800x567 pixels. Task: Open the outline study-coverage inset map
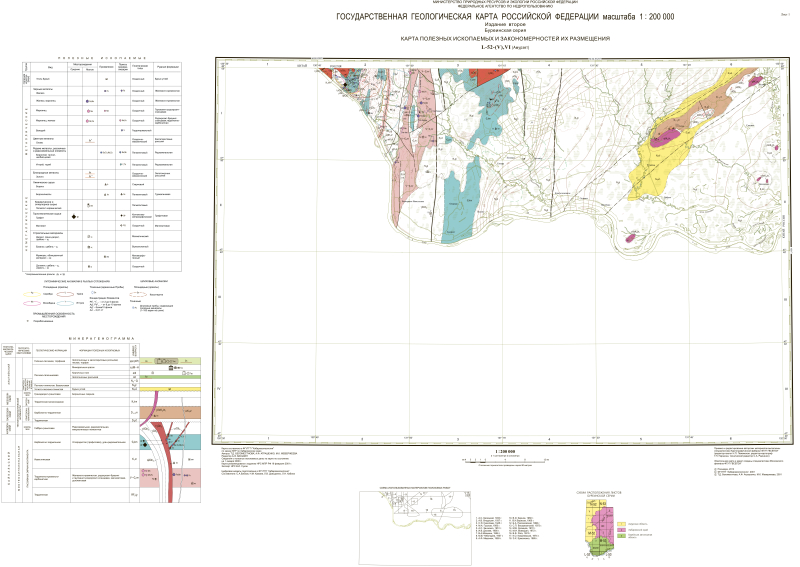pyautogui.click(x=425, y=508)
